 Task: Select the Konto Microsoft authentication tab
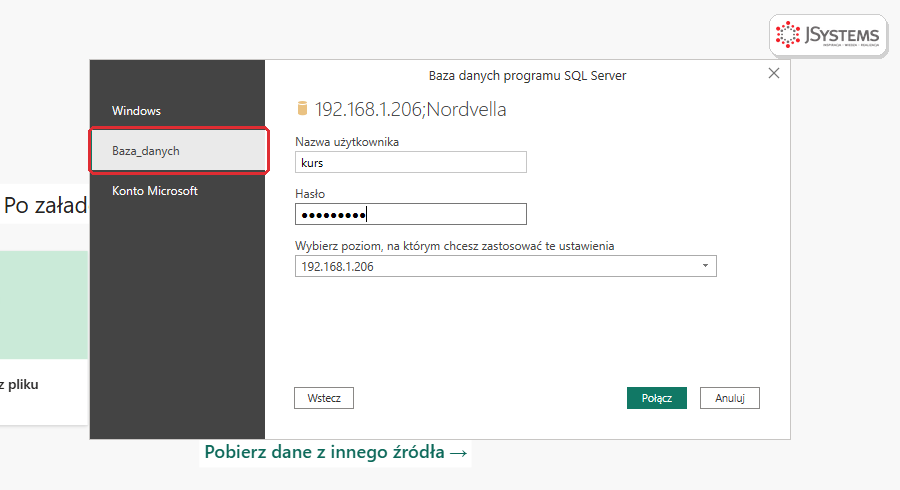click(177, 191)
